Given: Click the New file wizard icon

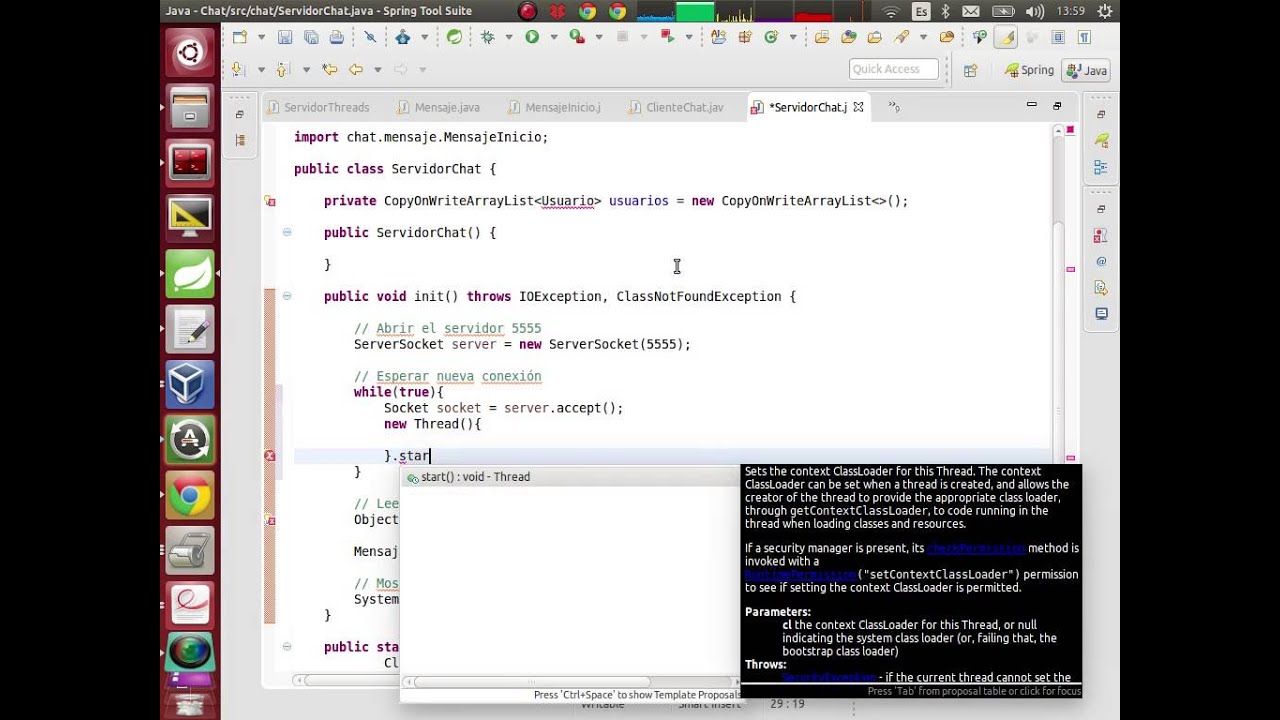Looking at the screenshot, I should point(240,37).
